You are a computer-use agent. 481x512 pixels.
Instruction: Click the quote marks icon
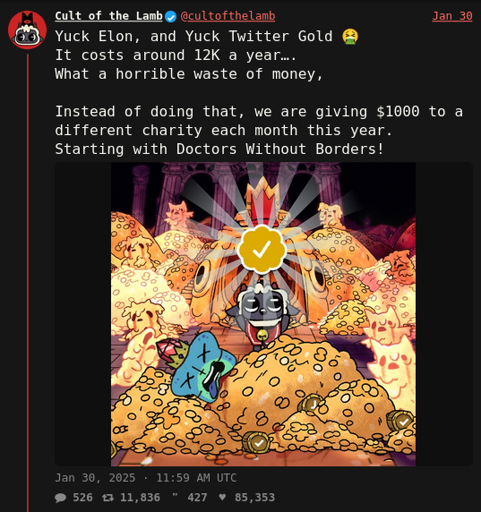point(175,496)
